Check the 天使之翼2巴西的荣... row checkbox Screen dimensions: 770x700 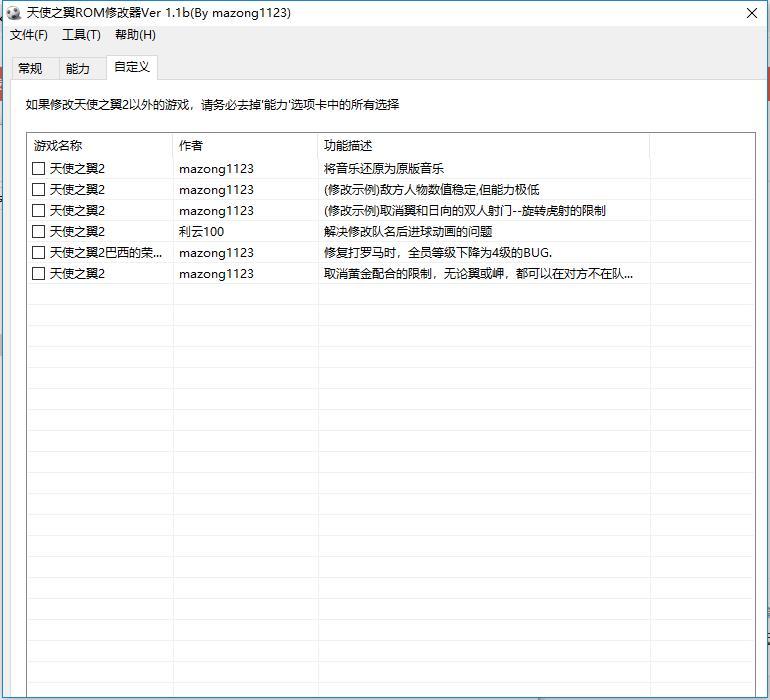tap(38, 252)
